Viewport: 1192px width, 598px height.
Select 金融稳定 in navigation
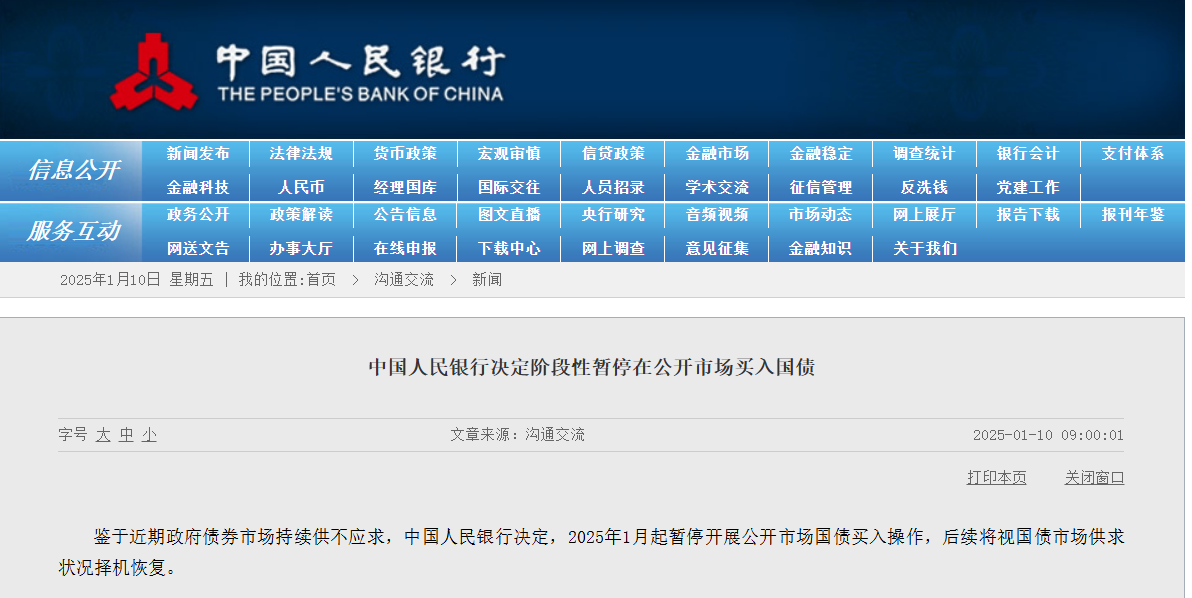[x=821, y=153]
